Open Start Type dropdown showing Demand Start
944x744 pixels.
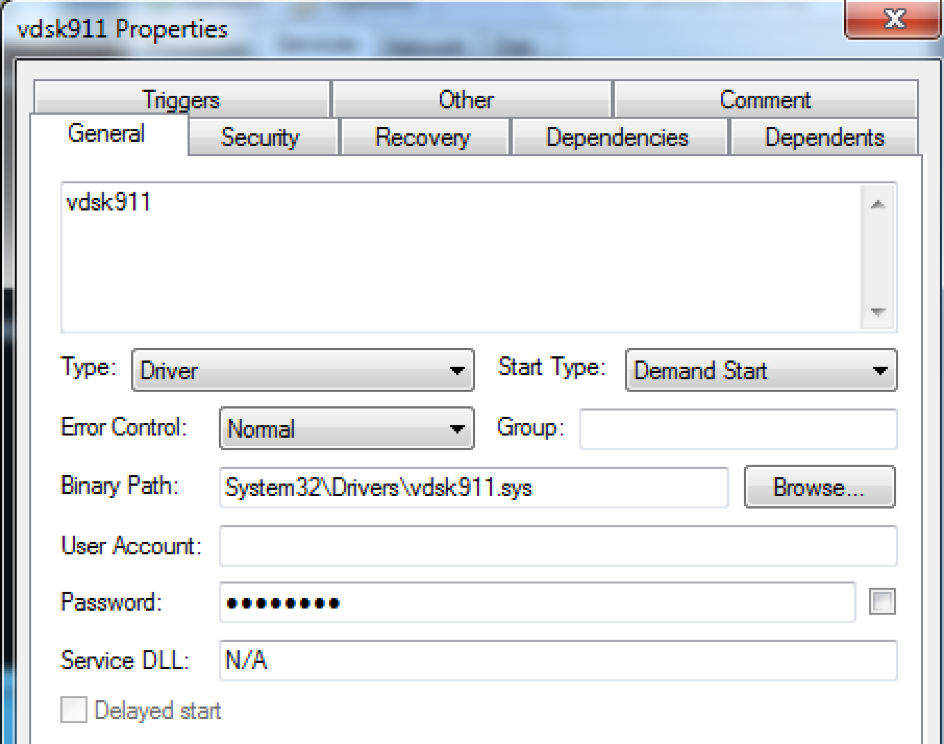(x=761, y=371)
